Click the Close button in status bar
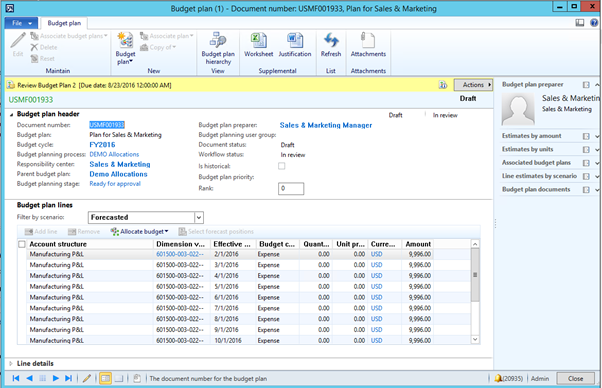This screenshot has height=388, width=602. (x=576, y=378)
